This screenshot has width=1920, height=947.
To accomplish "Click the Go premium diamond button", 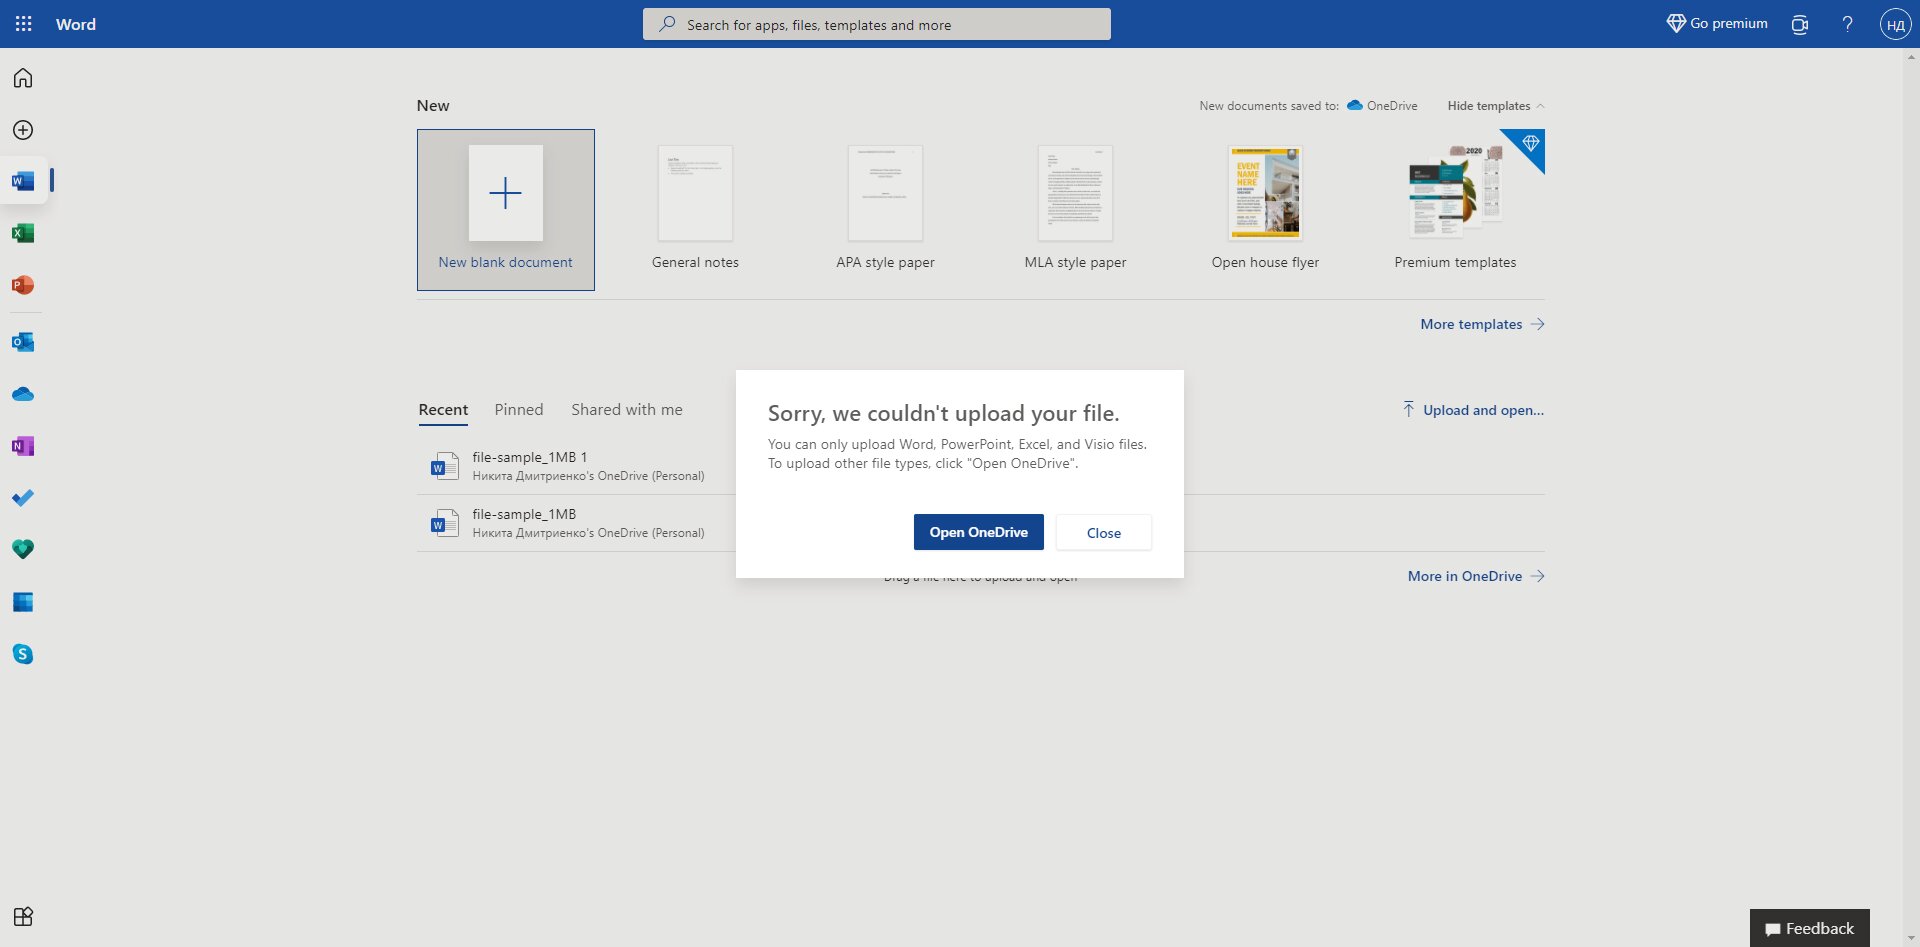I will [1717, 24].
